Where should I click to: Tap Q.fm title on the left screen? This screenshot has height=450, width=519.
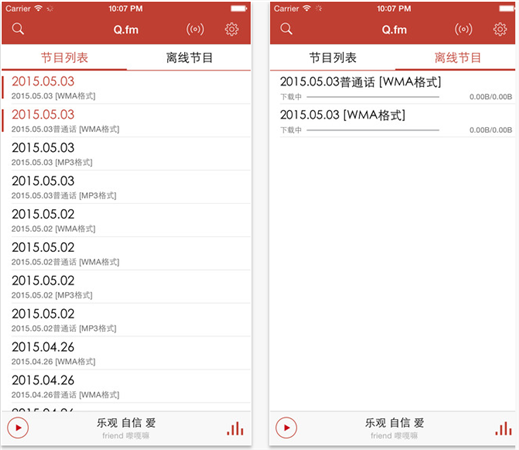[x=126, y=30]
